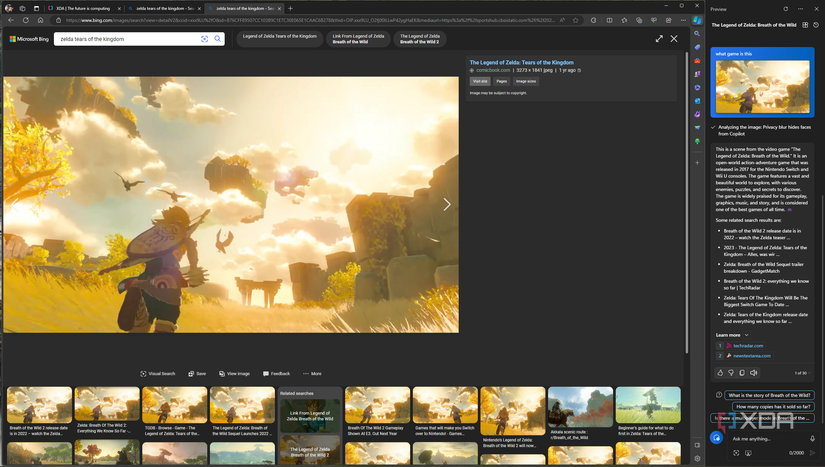This screenshot has width=825, height=467.
Task: Show next image with right arrow
Action: (x=447, y=205)
